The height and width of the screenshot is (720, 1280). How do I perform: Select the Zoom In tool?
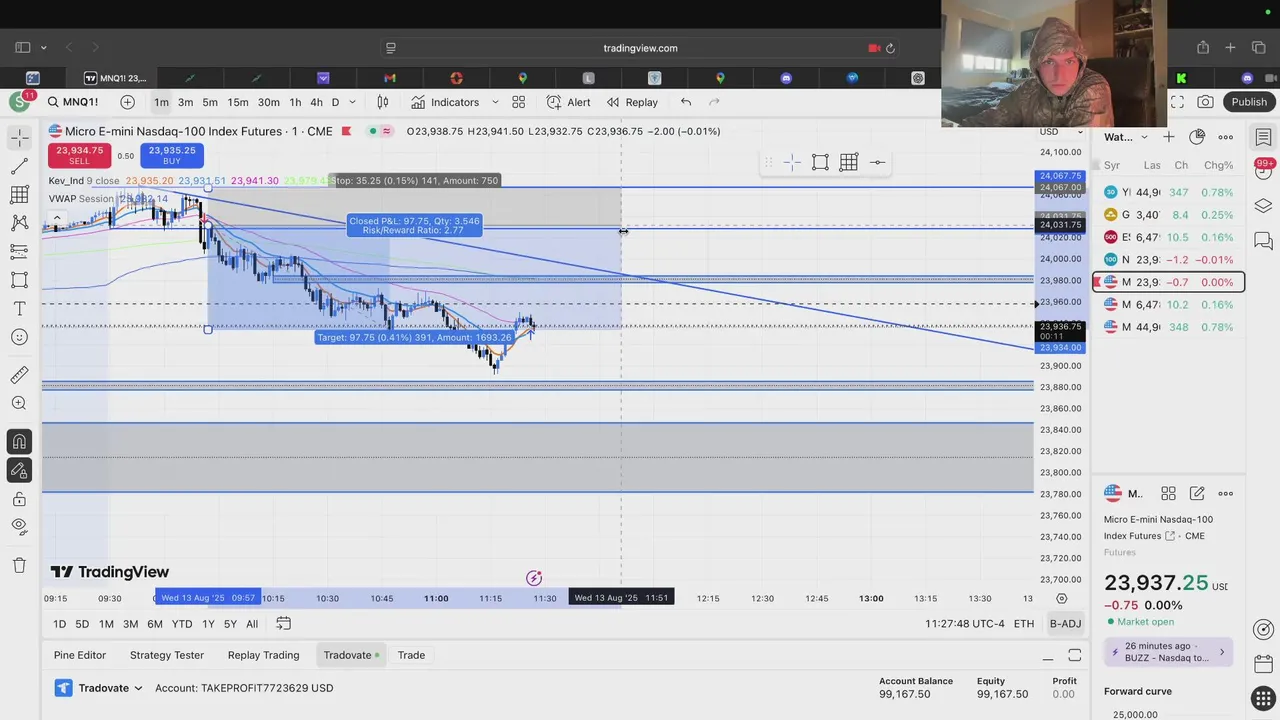tap(19, 403)
